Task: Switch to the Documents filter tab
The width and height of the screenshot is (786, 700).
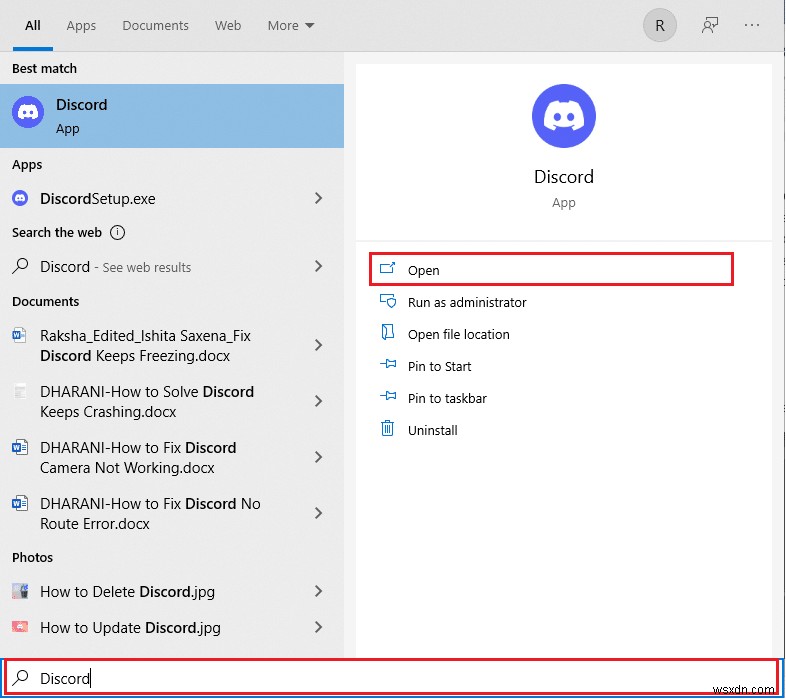Action: (155, 26)
